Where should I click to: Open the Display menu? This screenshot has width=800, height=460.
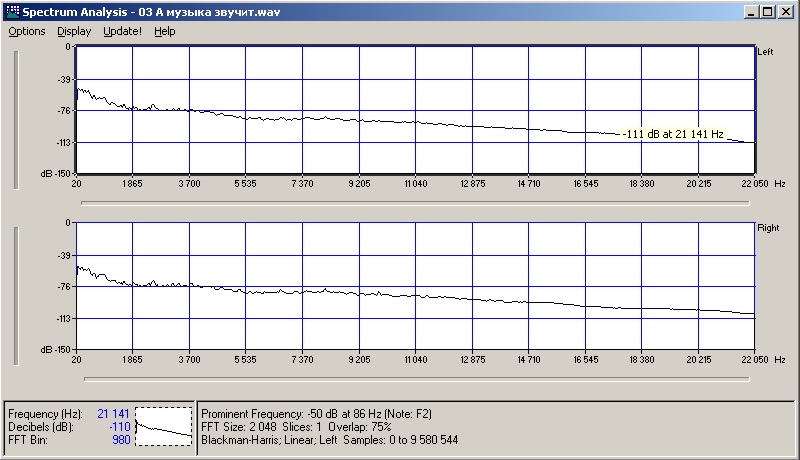74,31
